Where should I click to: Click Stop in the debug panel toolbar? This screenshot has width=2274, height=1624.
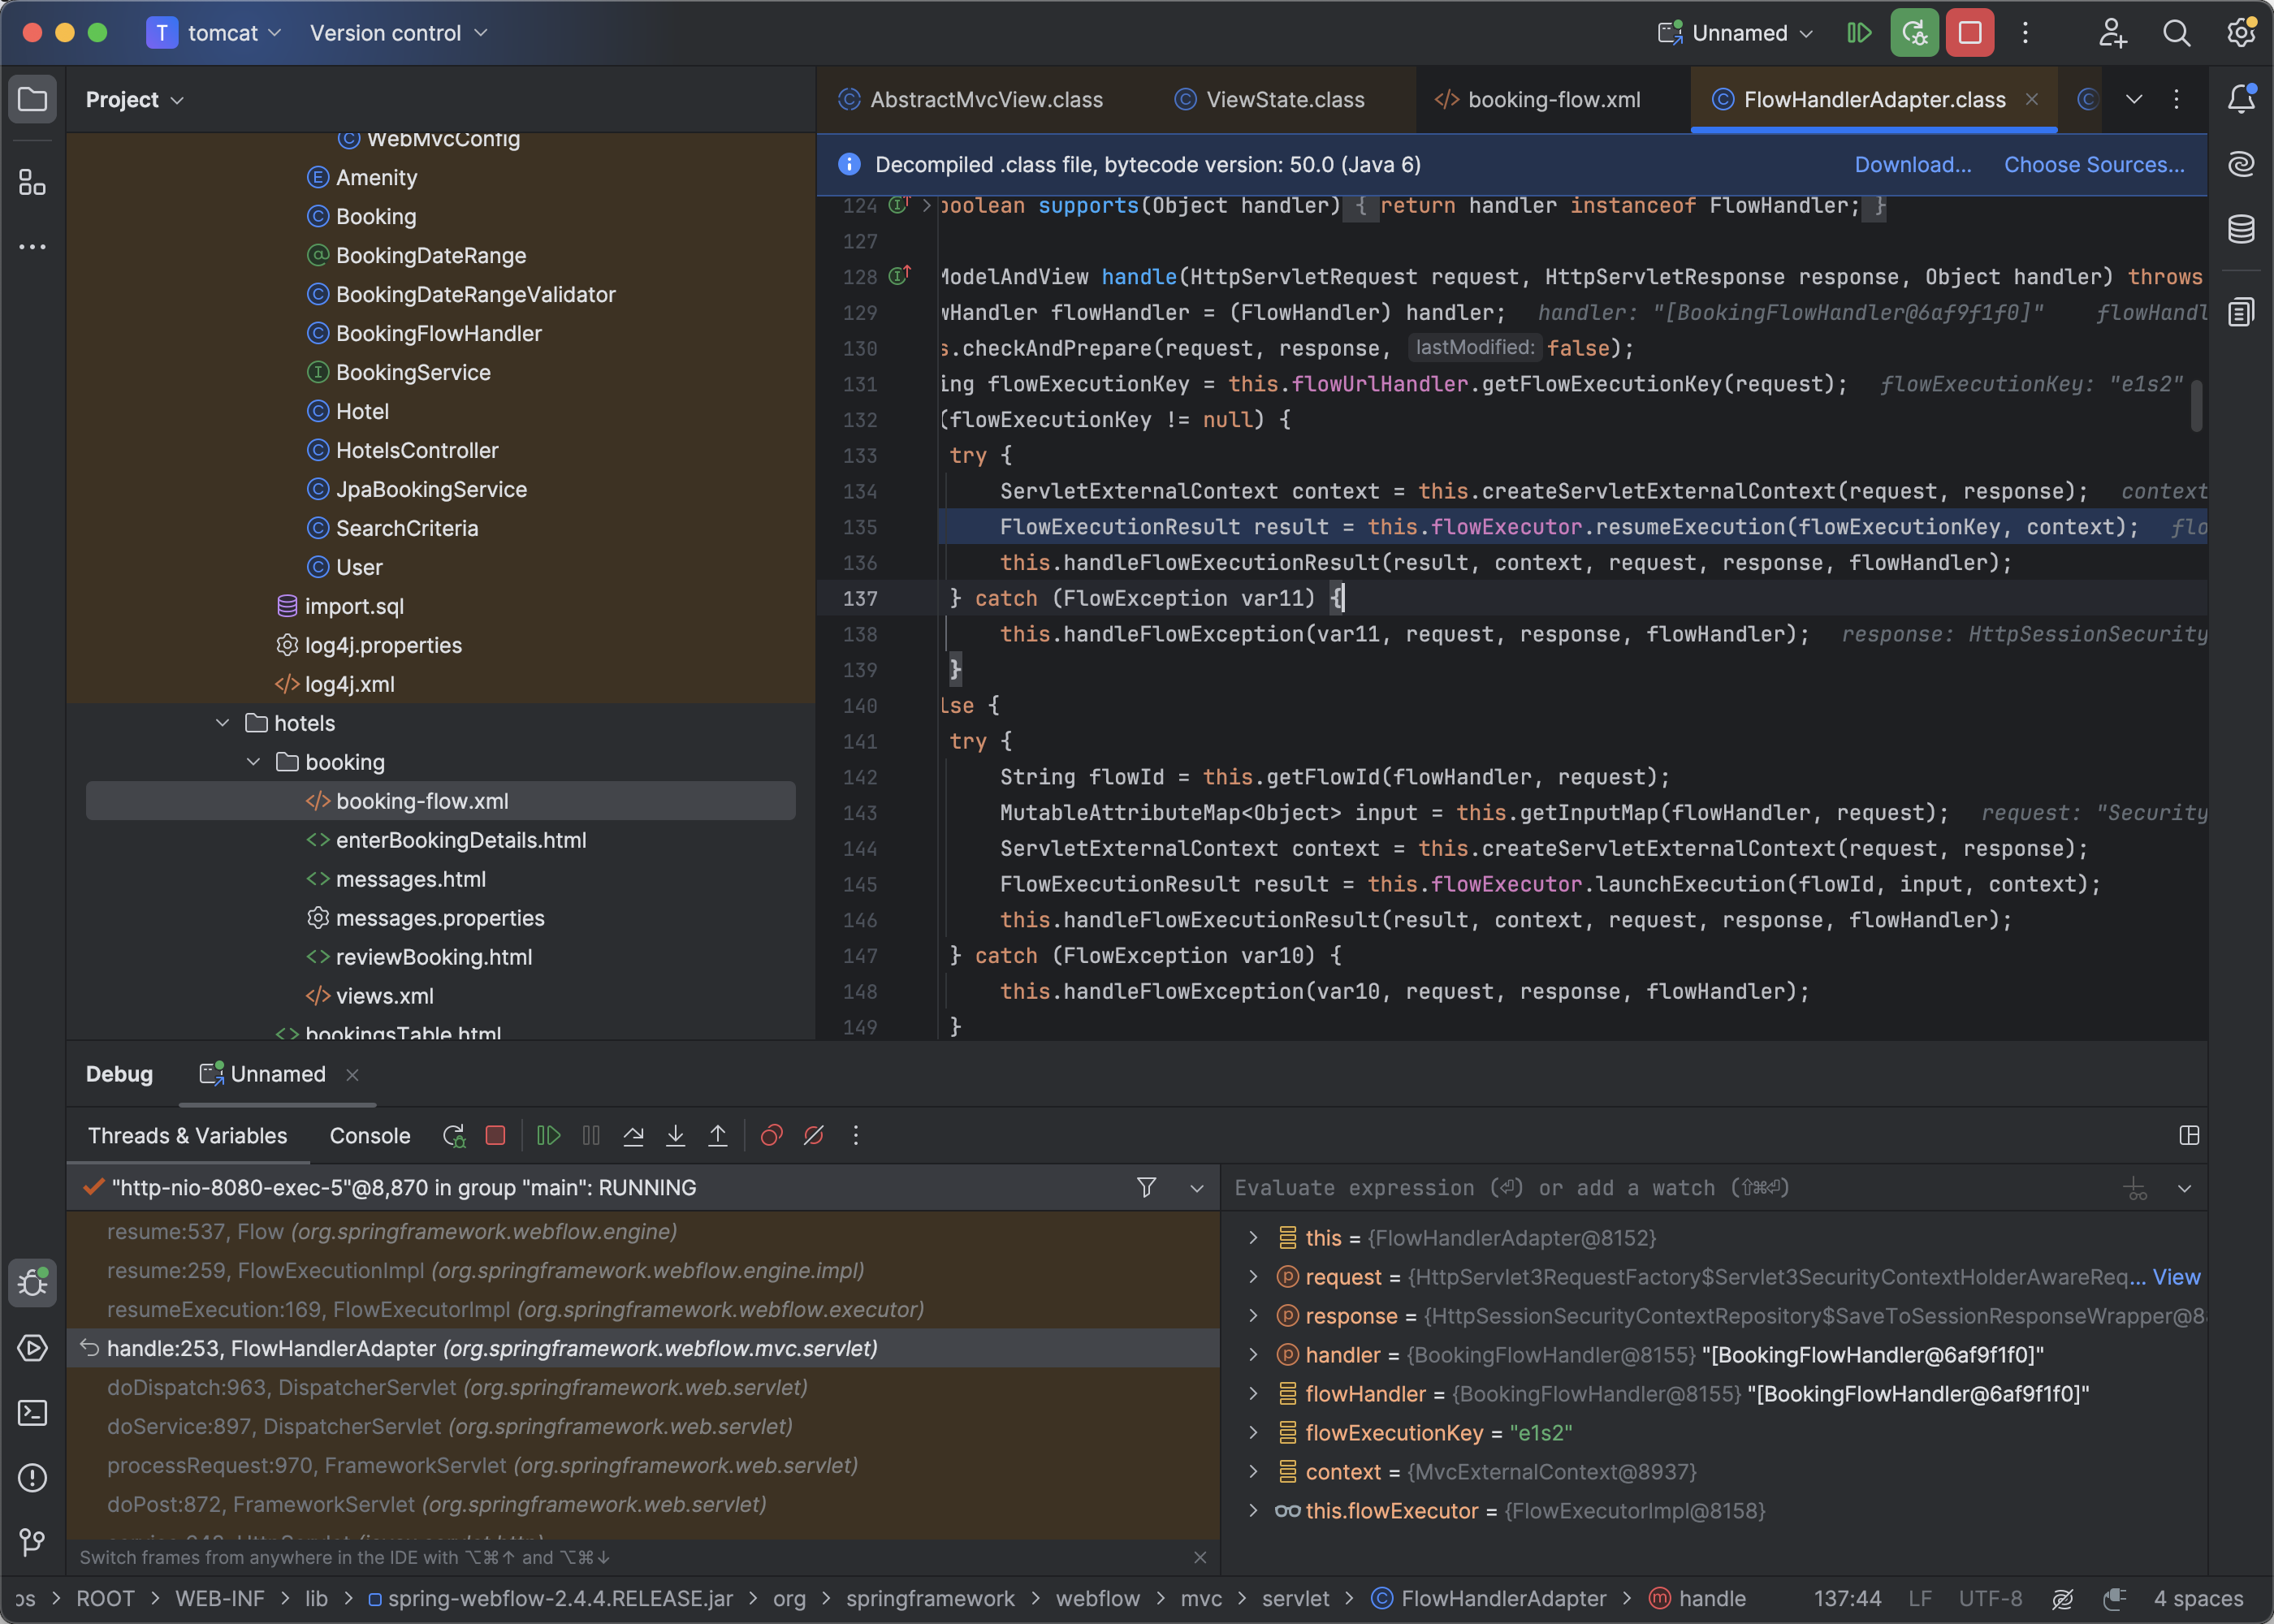tap(495, 1136)
